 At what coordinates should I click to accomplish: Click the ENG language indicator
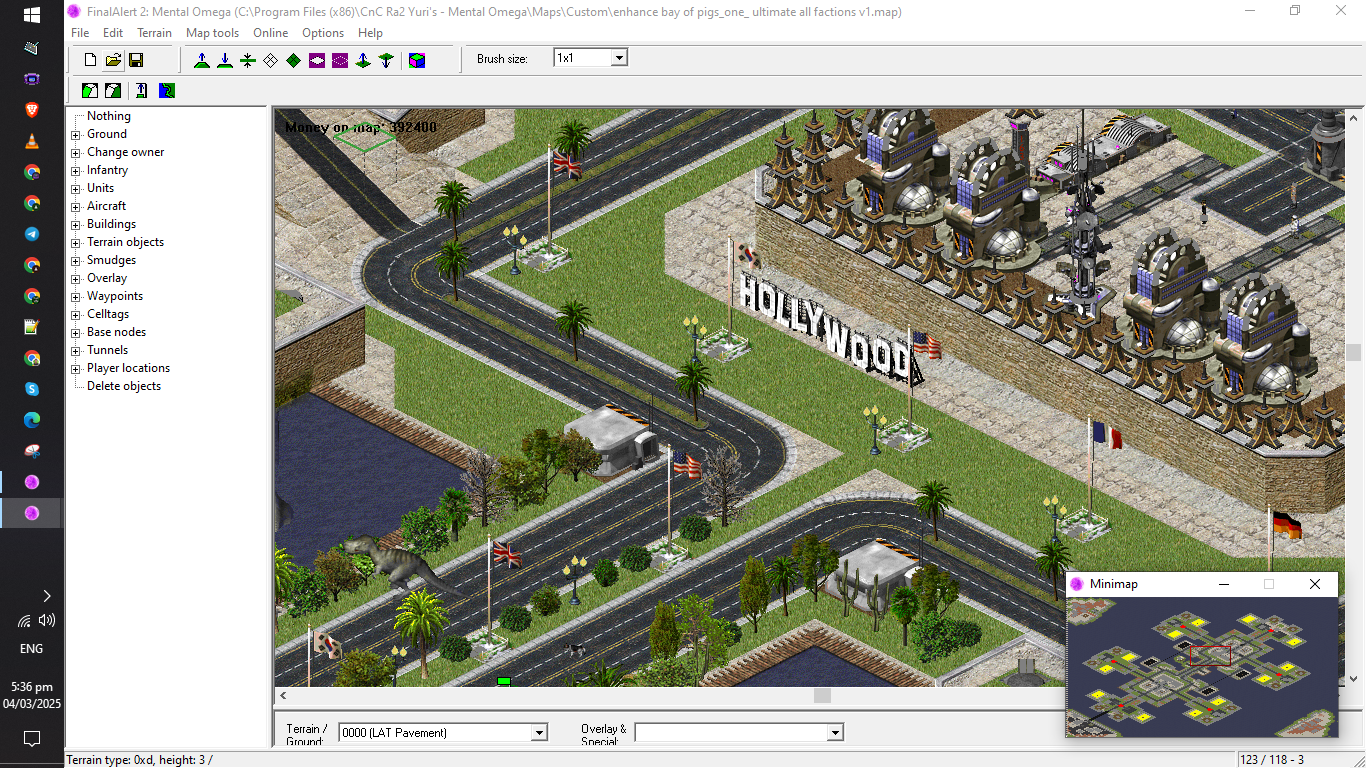(31, 648)
